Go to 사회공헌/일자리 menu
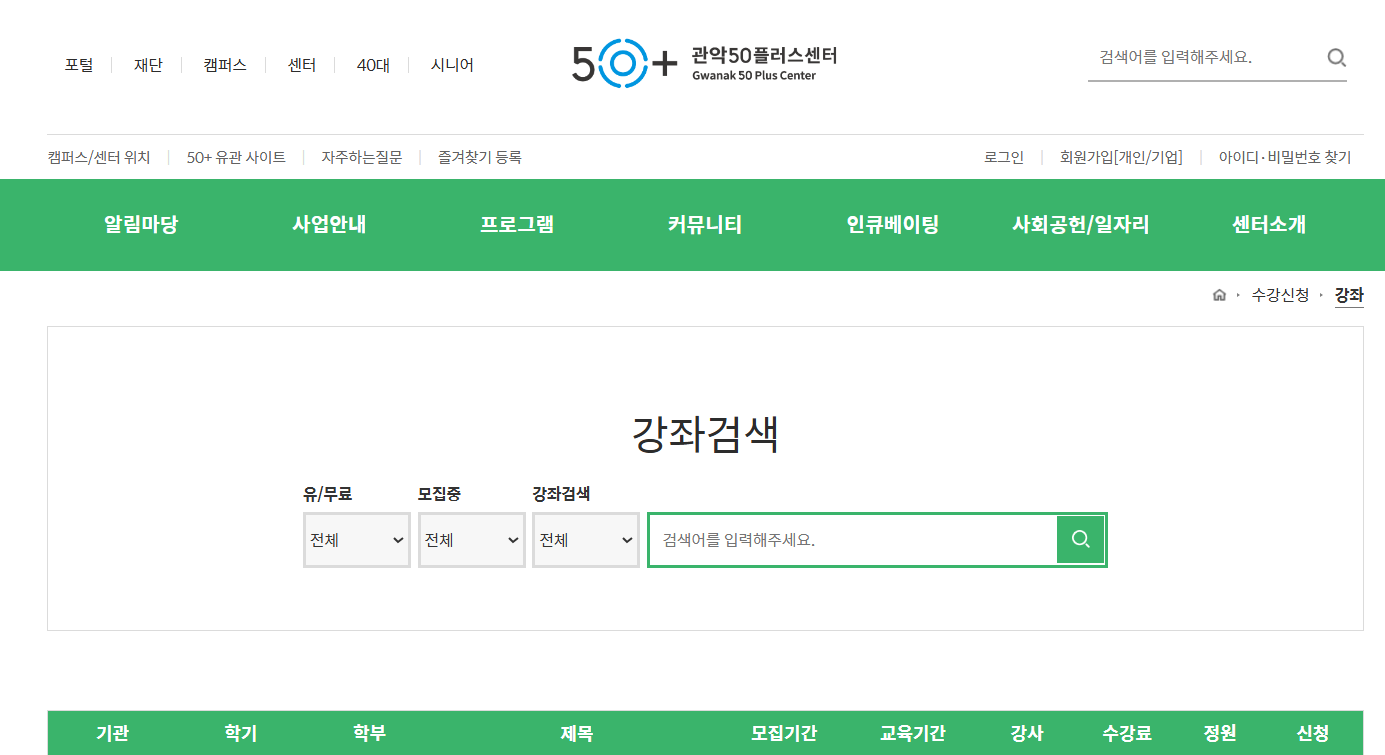 click(1081, 225)
